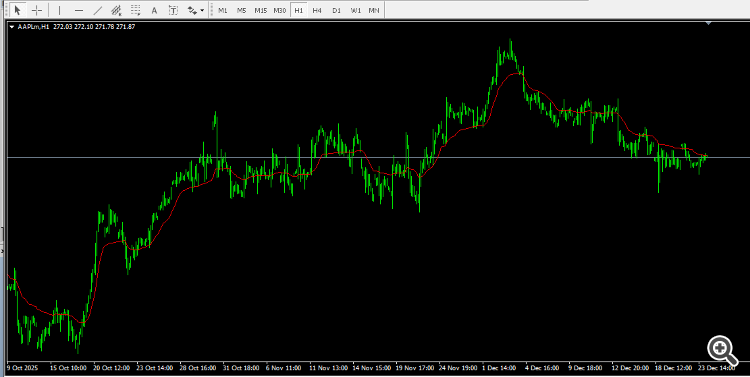Click the magnifier zoom icon
The height and width of the screenshot is (377, 750).
tap(722, 350)
